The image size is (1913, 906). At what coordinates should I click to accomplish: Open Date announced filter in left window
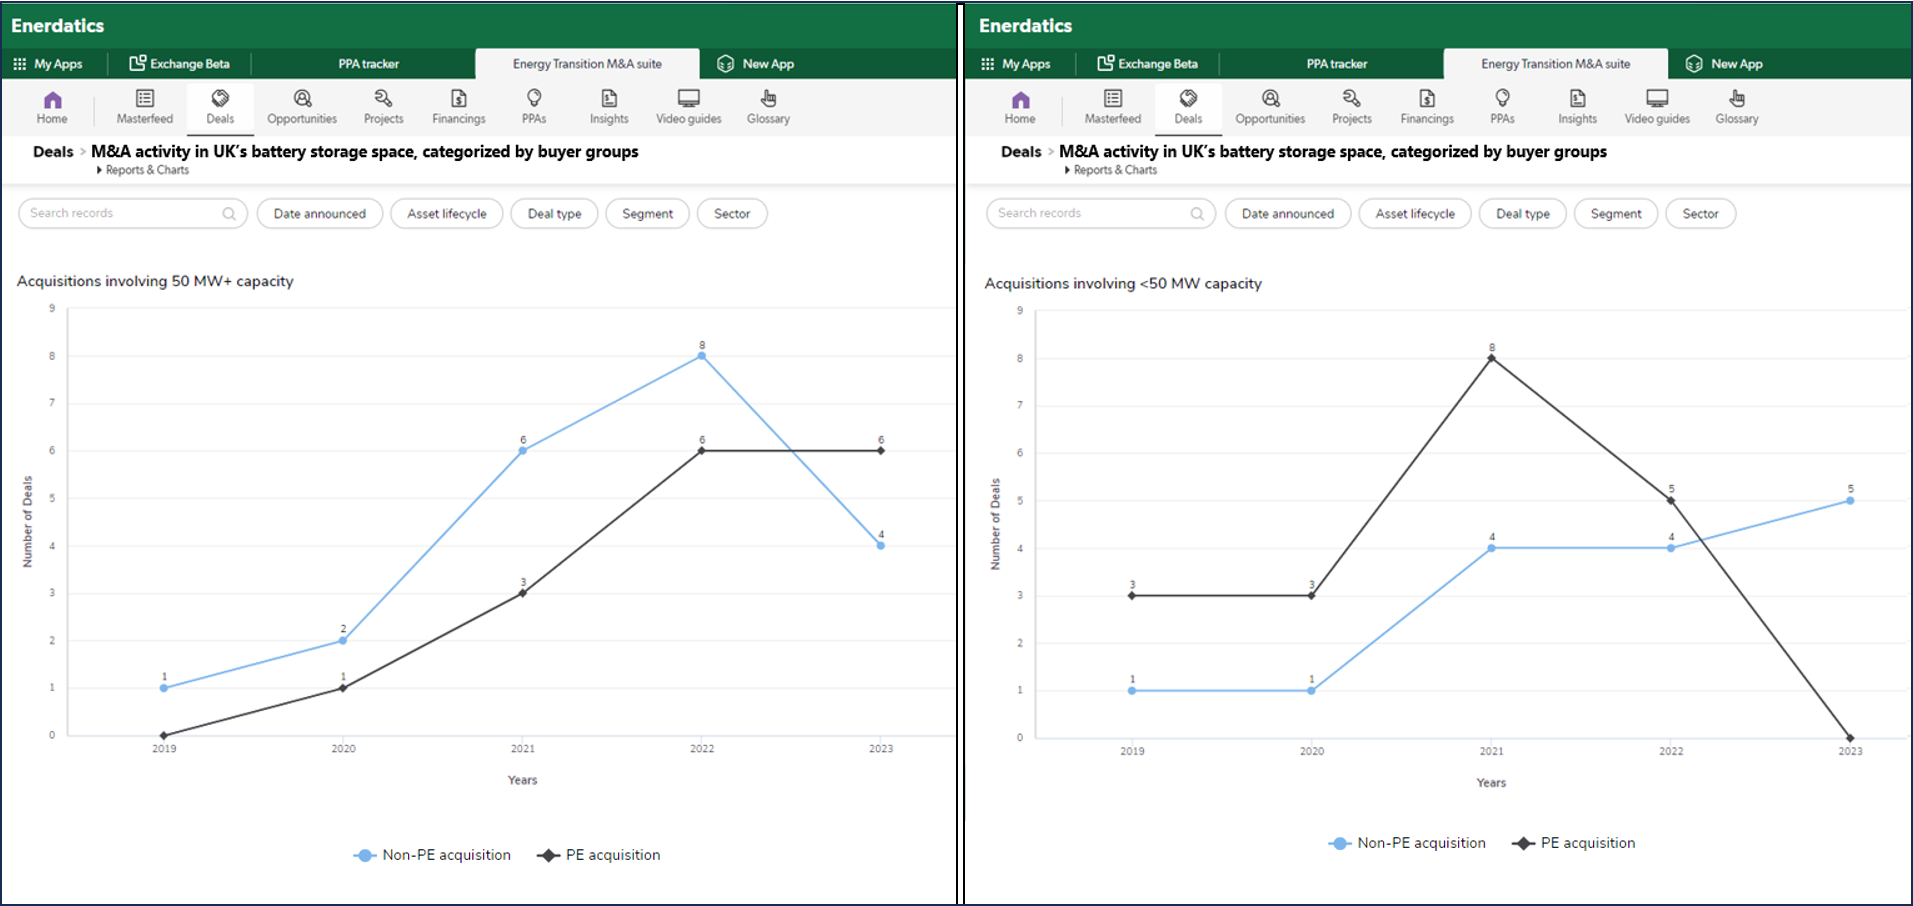pyautogui.click(x=319, y=214)
